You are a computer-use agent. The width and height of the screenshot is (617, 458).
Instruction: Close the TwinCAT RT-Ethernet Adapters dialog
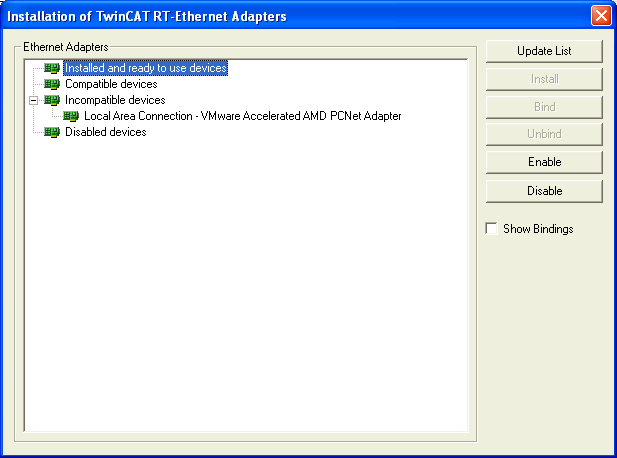pyautogui.click(x=601, y=16)
